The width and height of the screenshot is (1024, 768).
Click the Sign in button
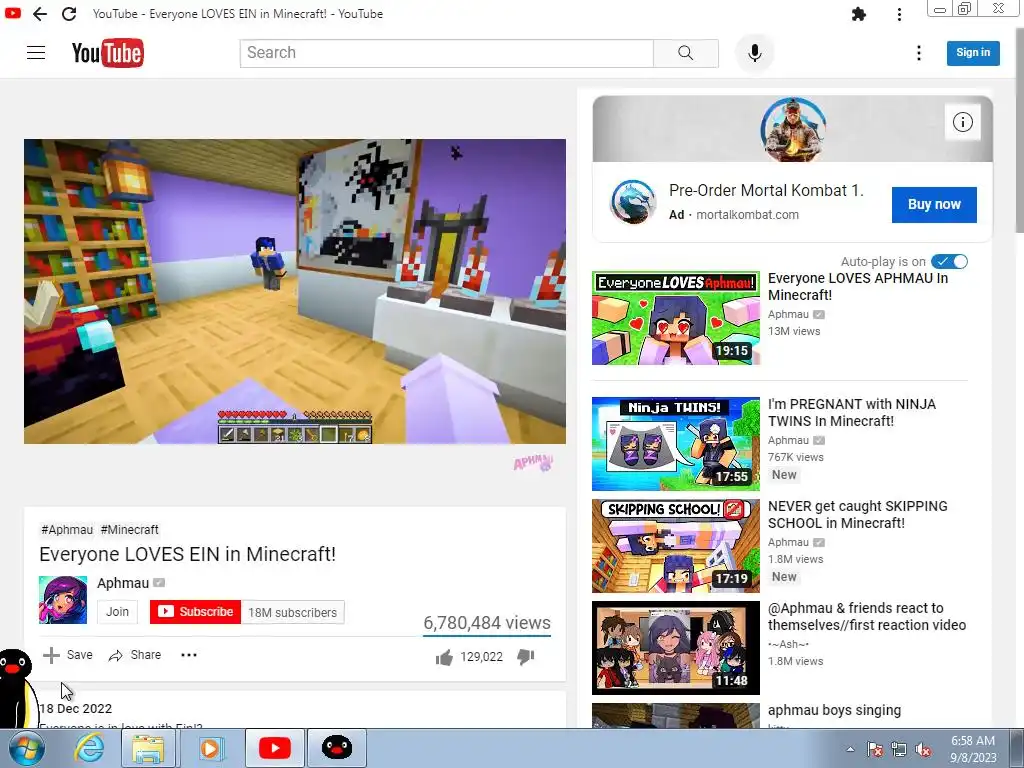pyautogui.click(x=973, y=53)
